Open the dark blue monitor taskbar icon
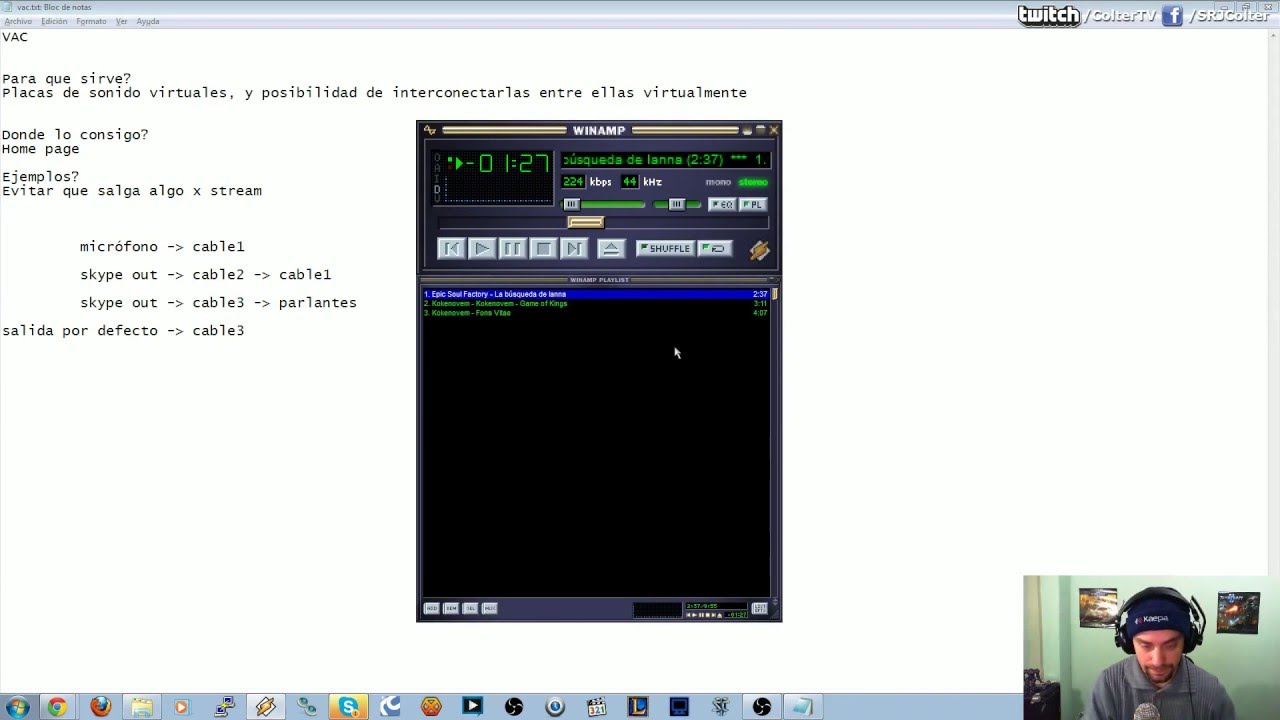Screen dimensions: 1280x720 (x=679, y=707)
